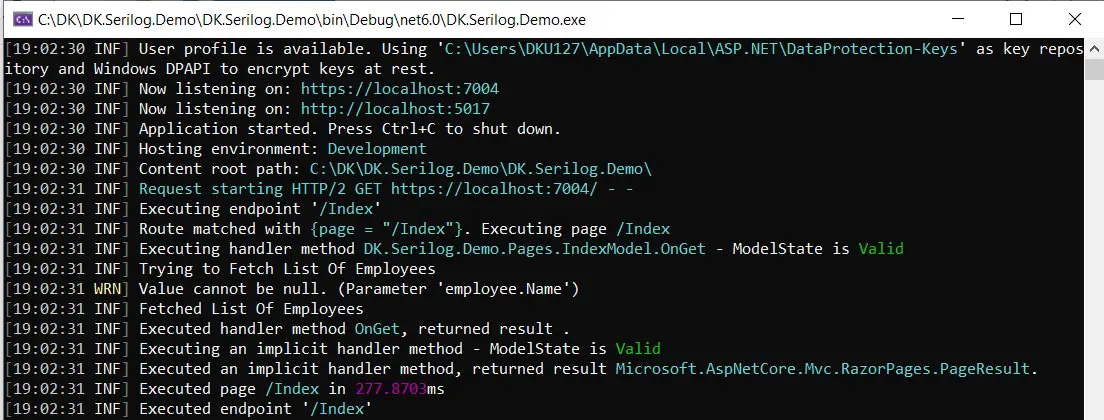This screenshot has width=1104, height=420.
Task: Click the IndexModel.OnGet handler method name
Action: click(x=534, y=248)
